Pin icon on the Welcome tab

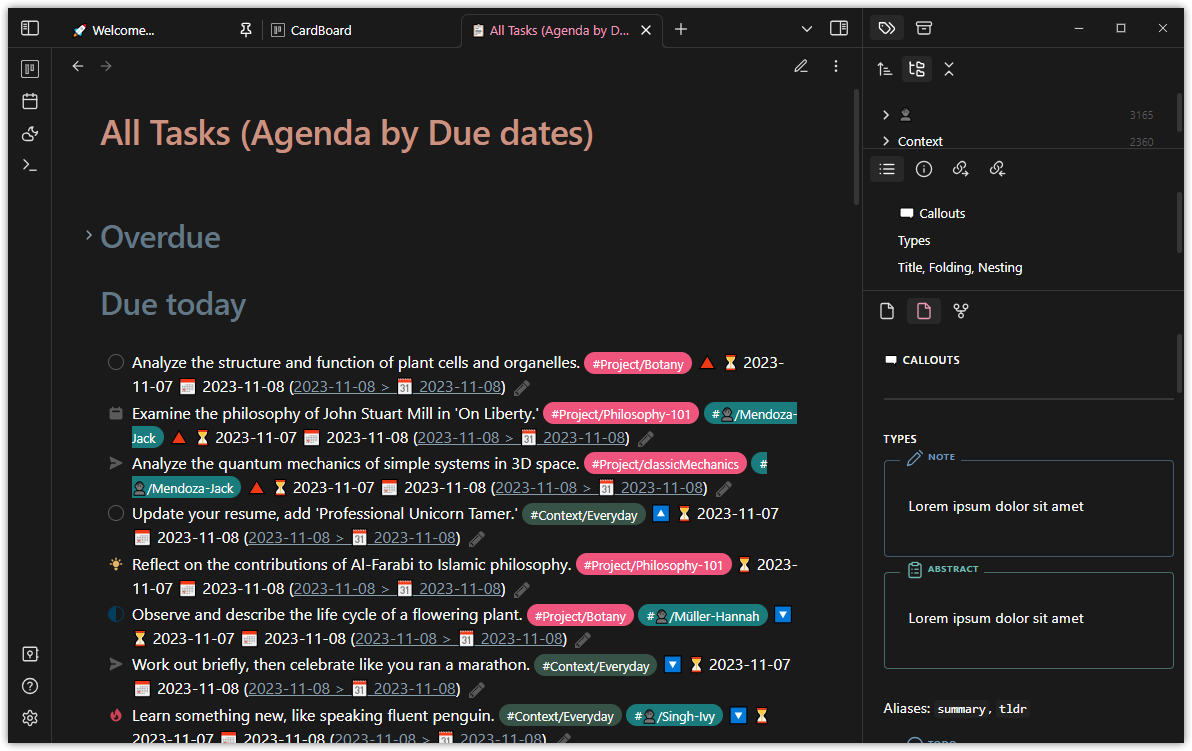point(246,30)
